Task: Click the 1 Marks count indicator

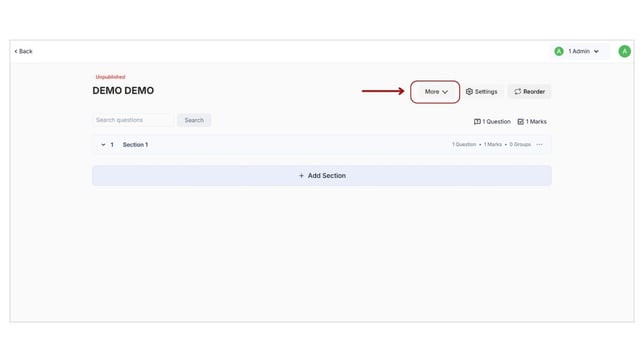Action: tap(532, 122)
